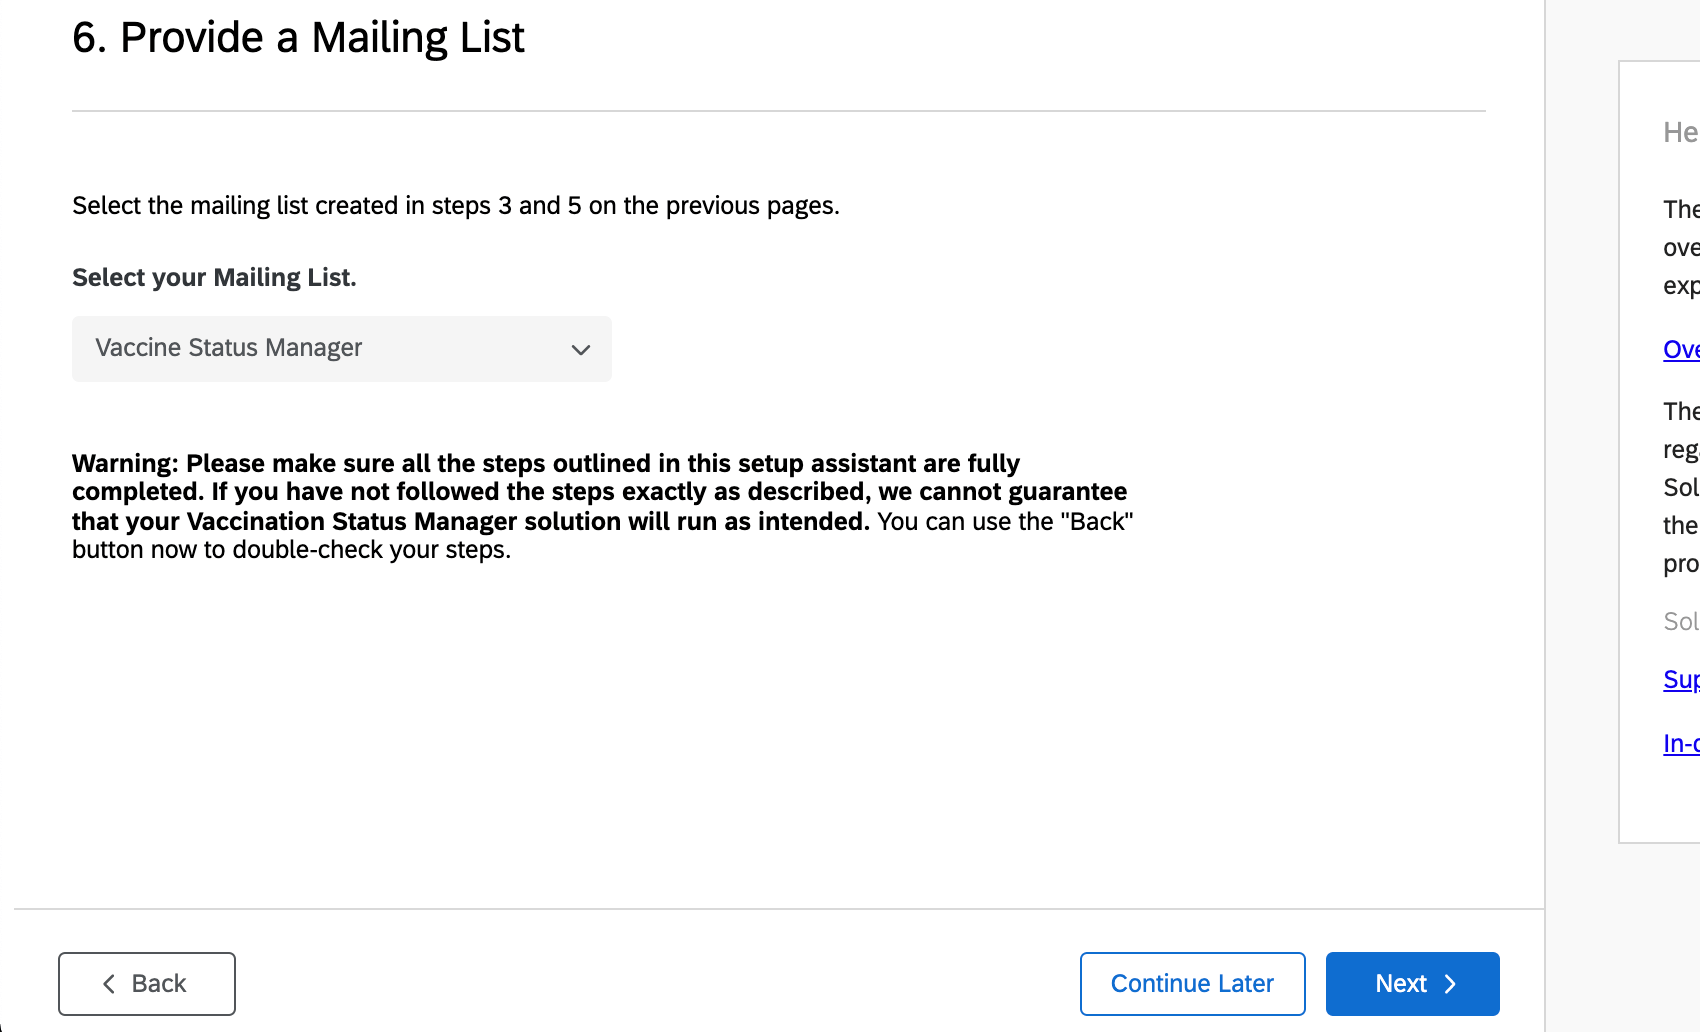
Task: Click the Next button
Action: [x=1411, y=984]
